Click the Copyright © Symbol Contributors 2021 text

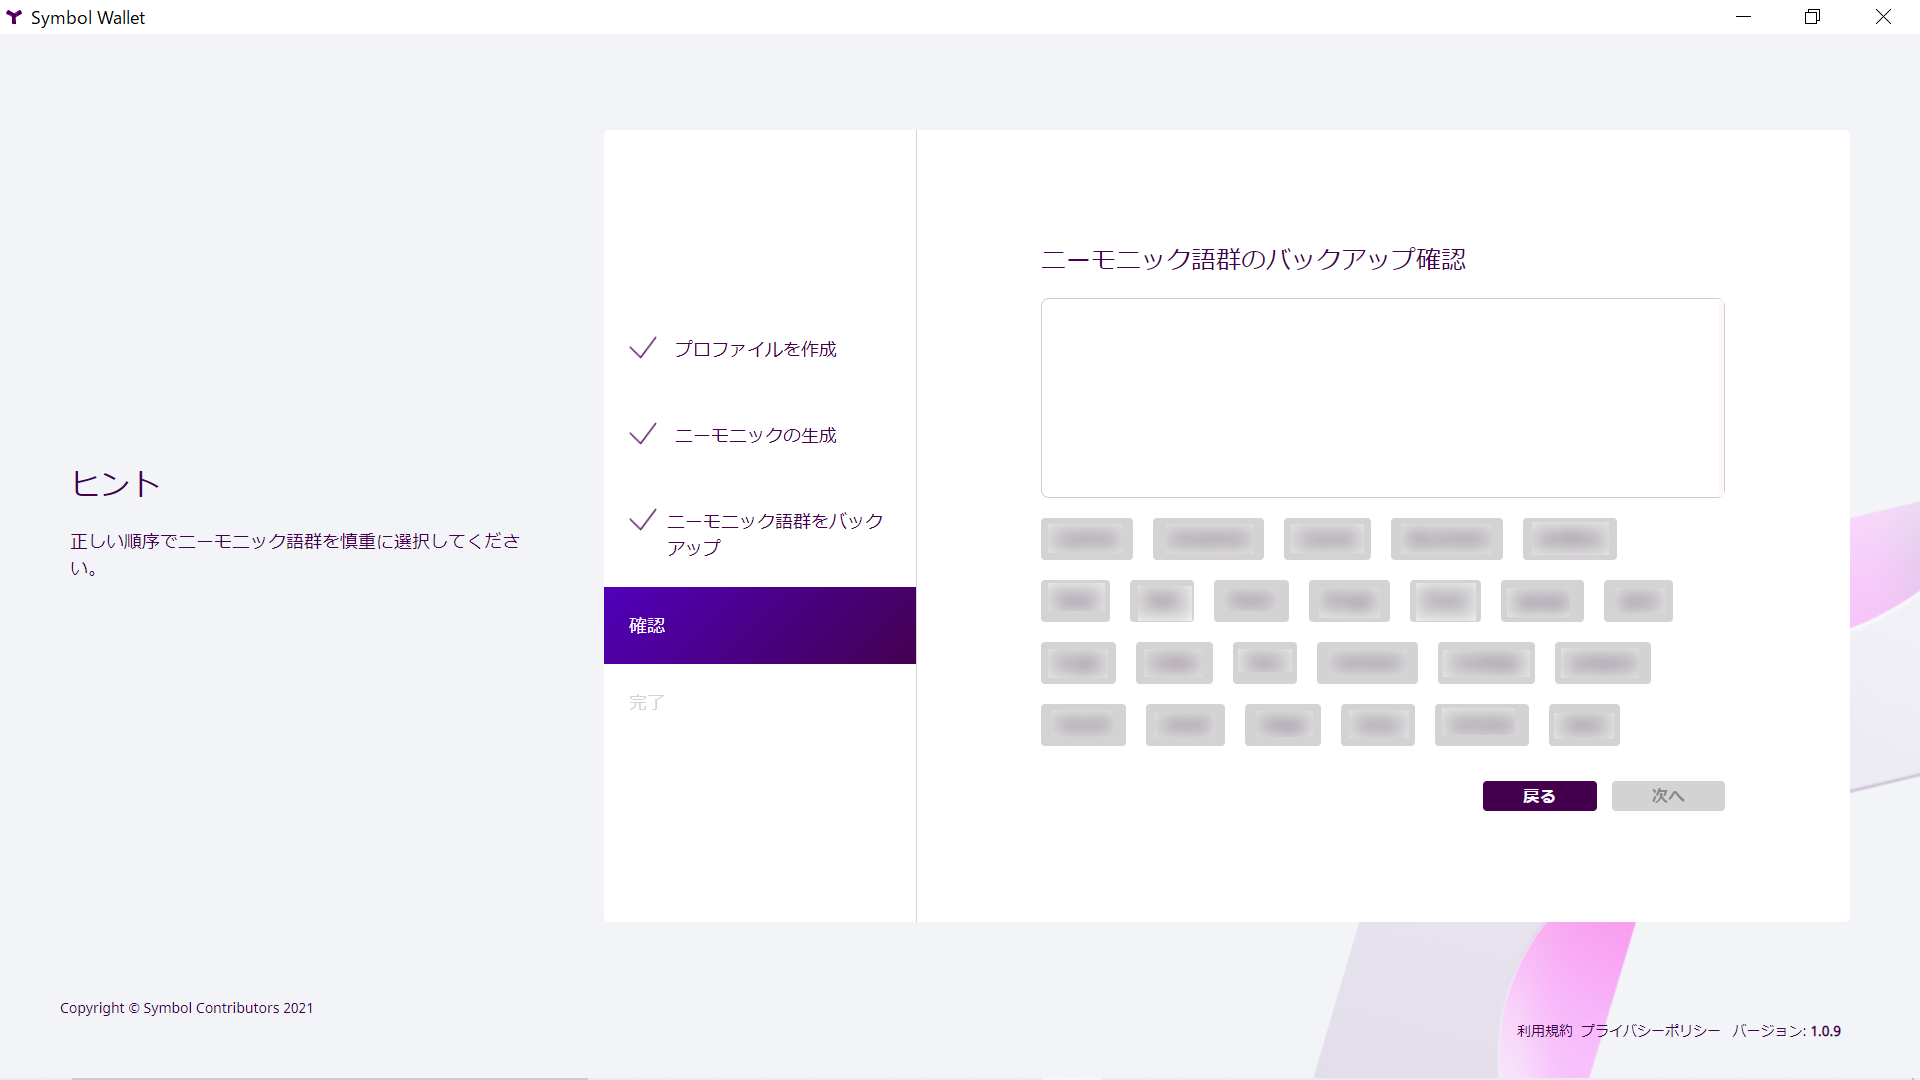click(187, 1008)
